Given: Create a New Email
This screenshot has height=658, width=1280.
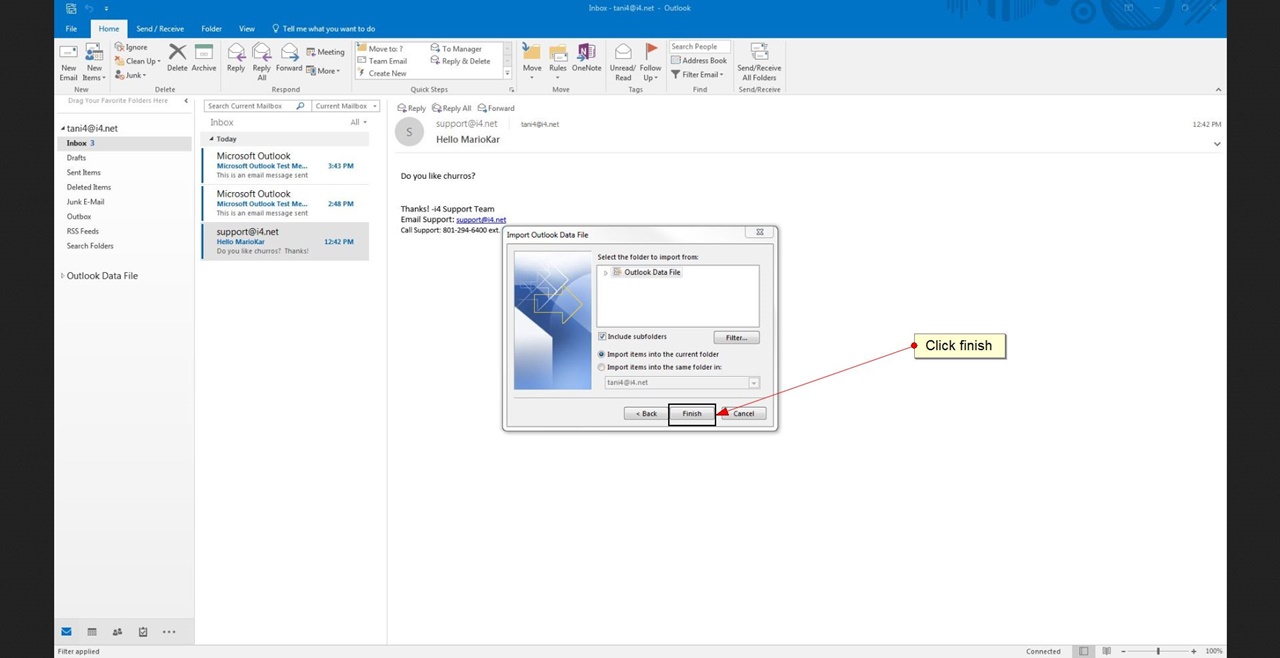Looking at the screenshot, I should click(68, 63).
